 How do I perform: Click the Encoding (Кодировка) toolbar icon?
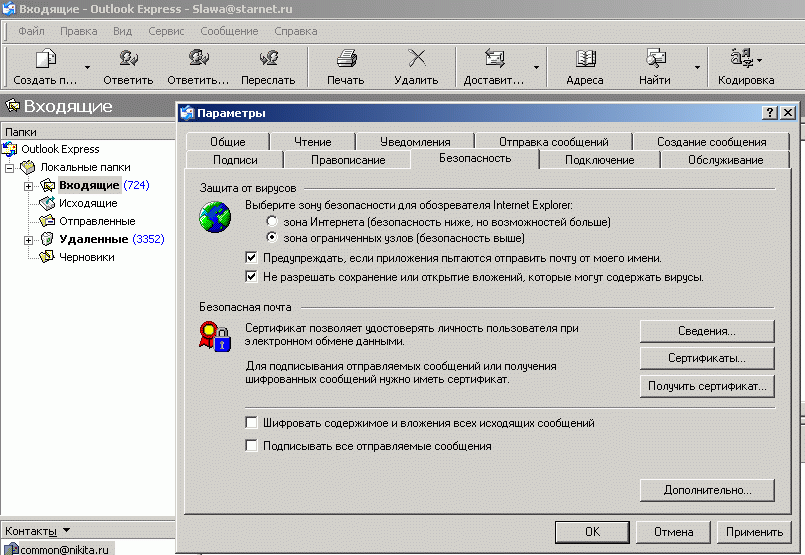click(741, 58)
